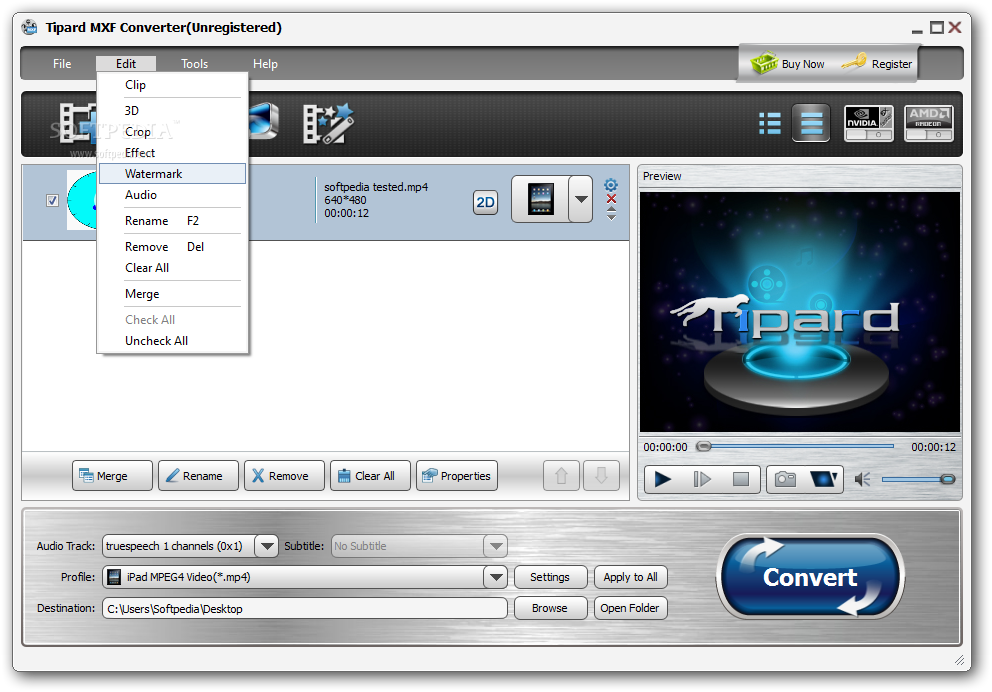
Task: Expand the Audio Track dropdown
Action: [266, 546]
